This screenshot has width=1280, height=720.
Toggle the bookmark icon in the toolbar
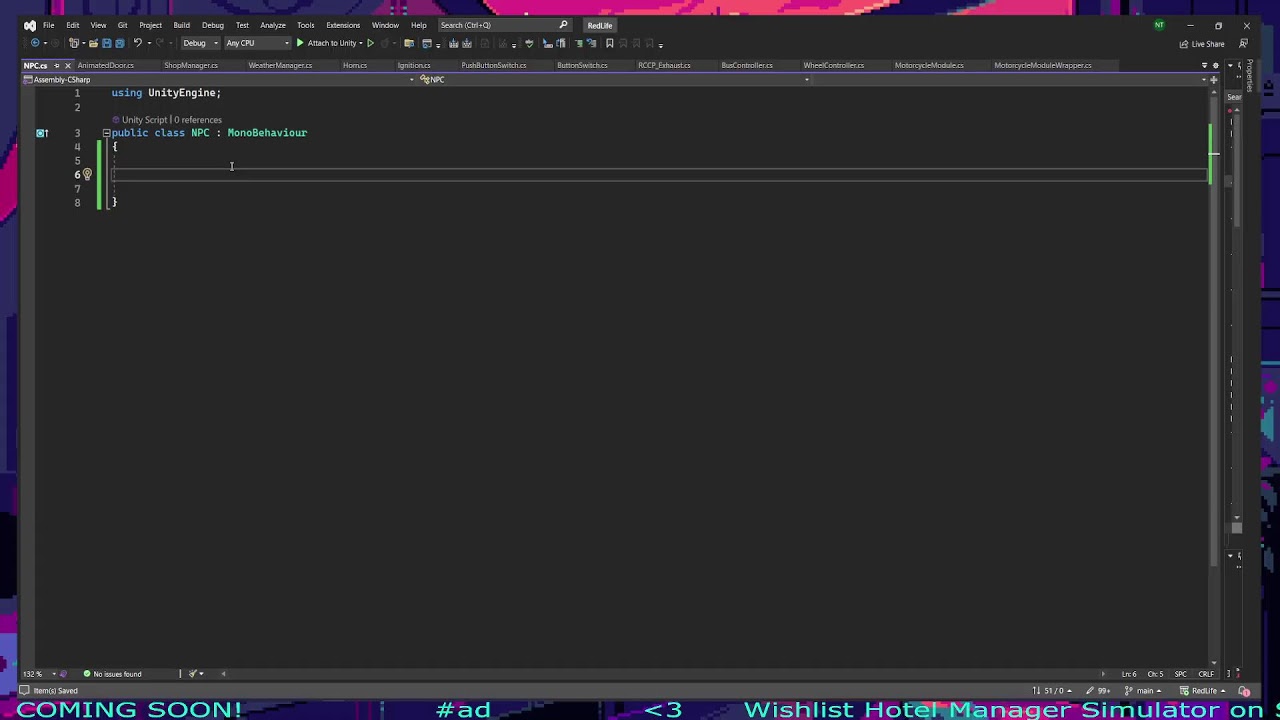[x=609, y=43]
